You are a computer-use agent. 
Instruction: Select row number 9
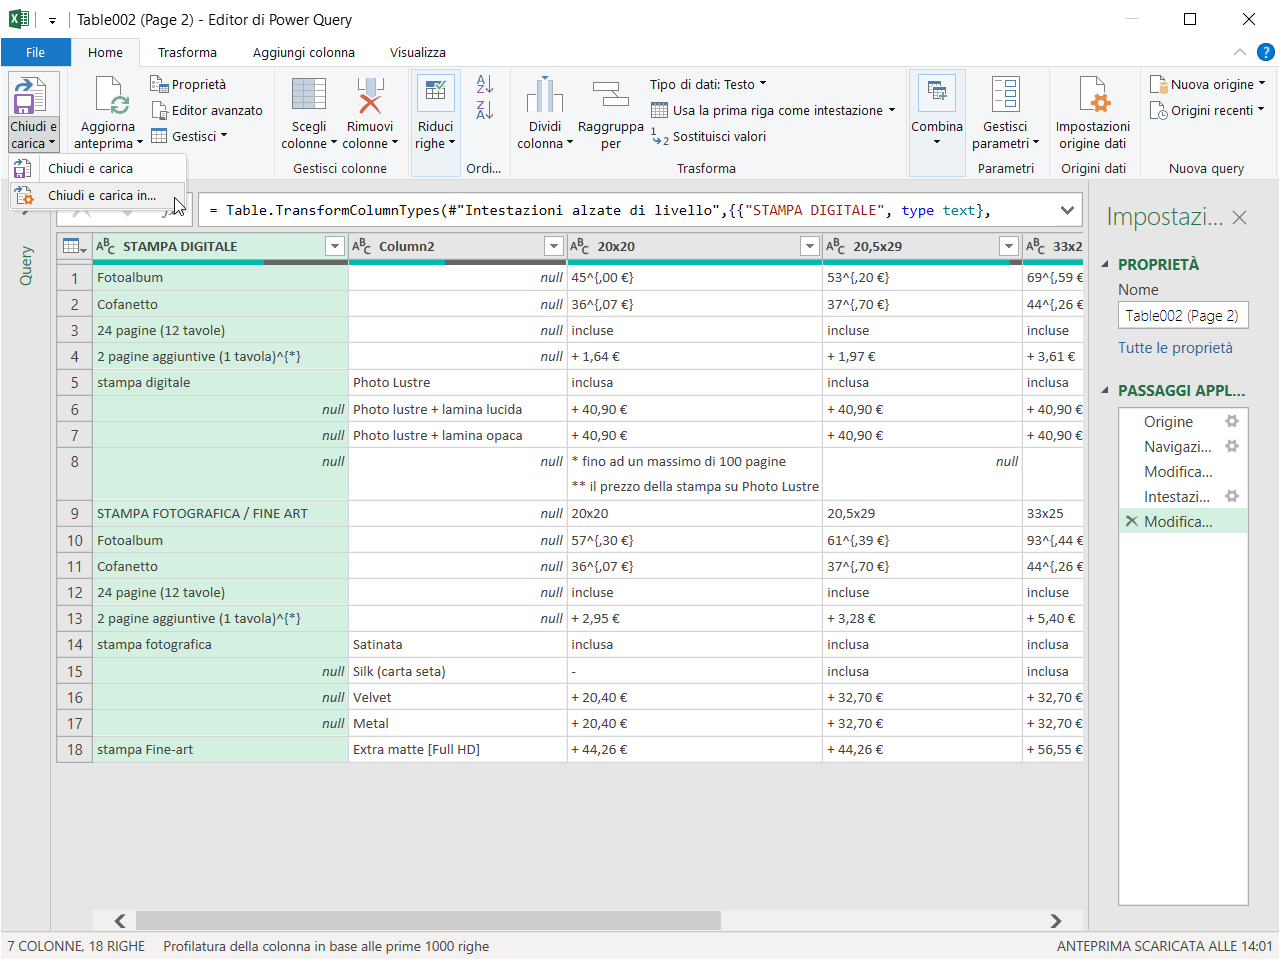(x=74, y=513)
